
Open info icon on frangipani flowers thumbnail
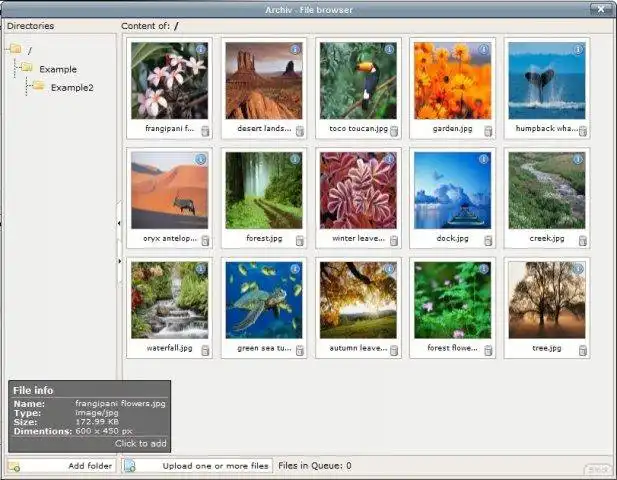point(201,49)
